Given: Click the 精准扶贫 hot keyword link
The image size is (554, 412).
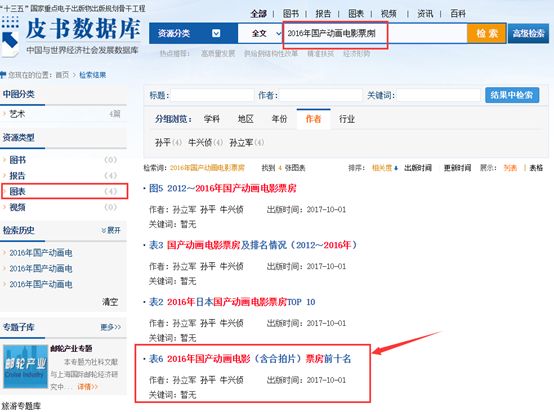Looking at the screenshot, I should tap(321, 54).
